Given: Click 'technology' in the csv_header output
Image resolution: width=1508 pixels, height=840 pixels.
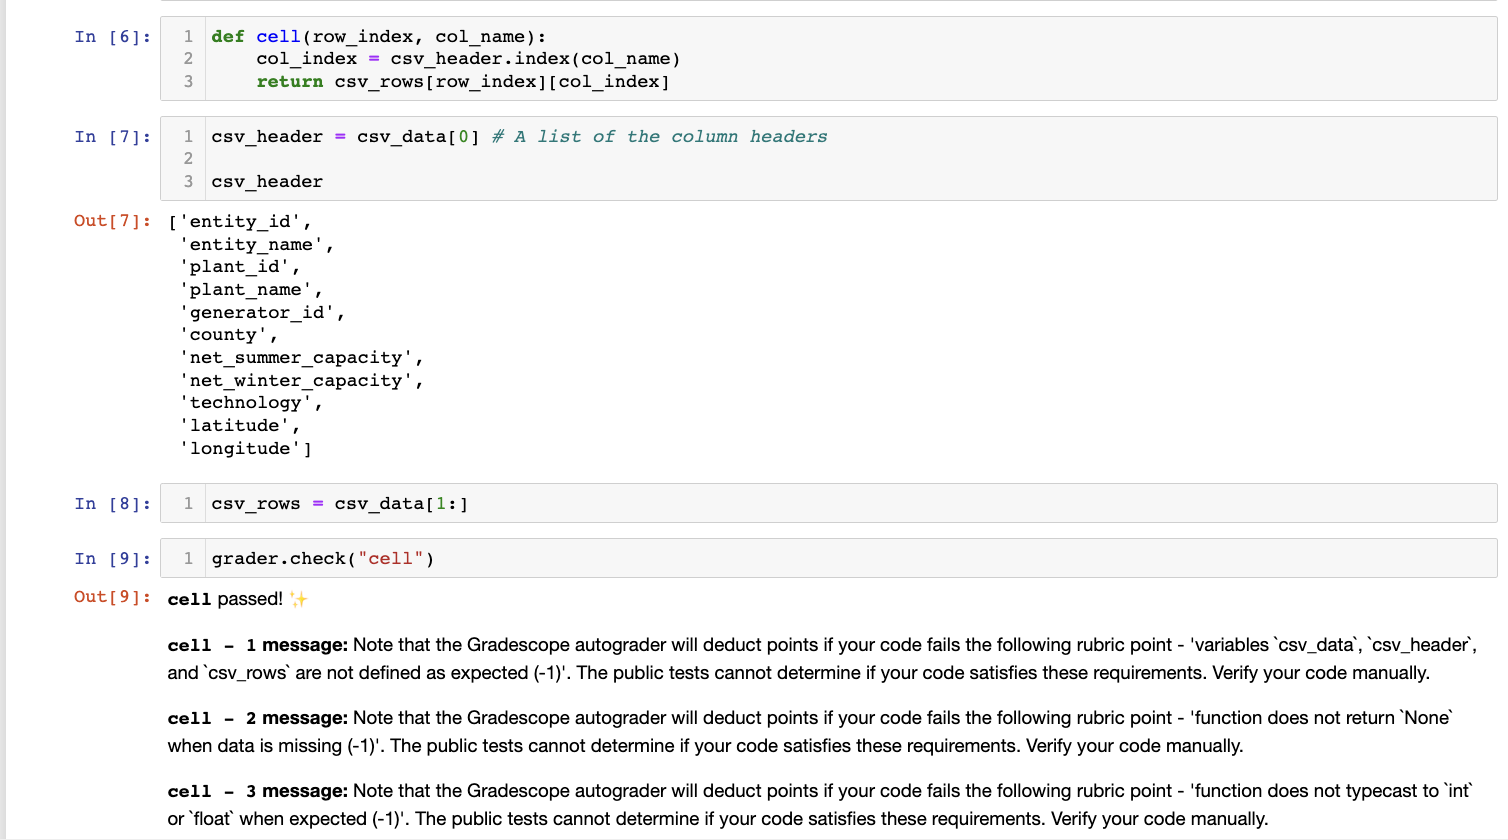Looking at the screenshot, I should coord(251,402).
